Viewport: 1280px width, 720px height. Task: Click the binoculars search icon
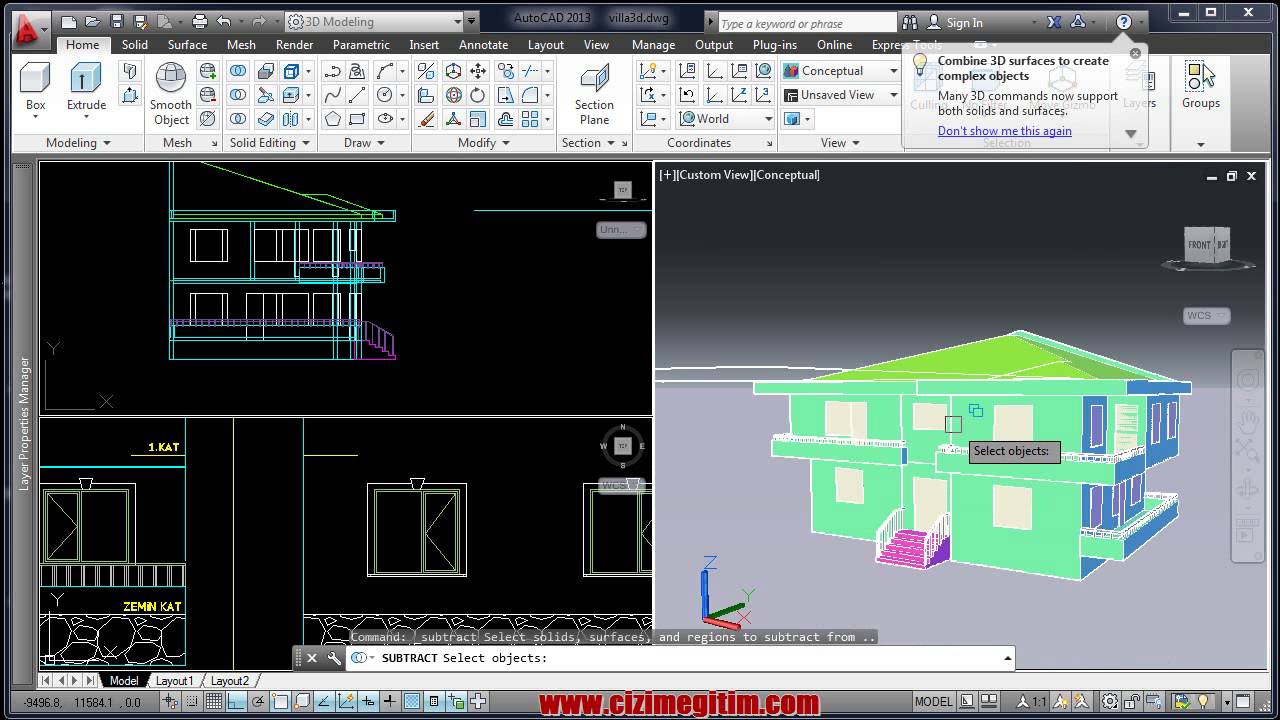click(x=910, y=22)
